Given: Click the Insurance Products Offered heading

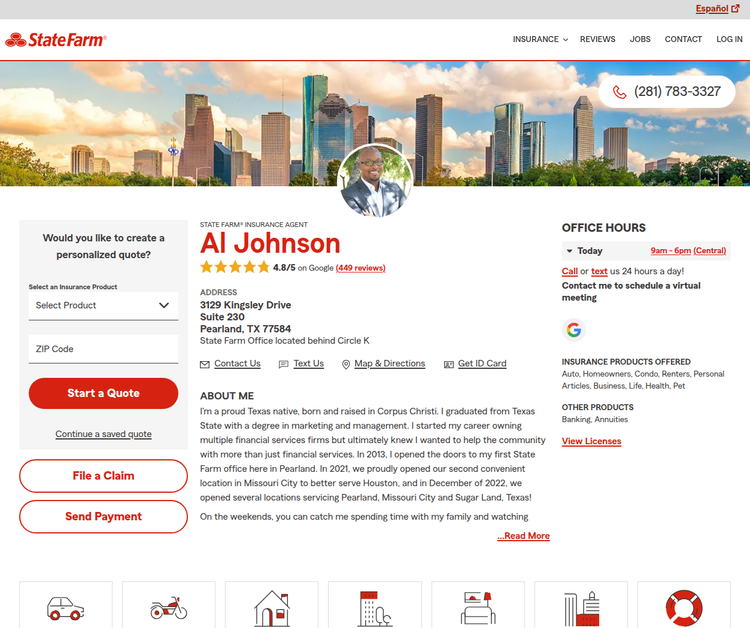Looking at the screenshot, I should (x=626, y=362).
